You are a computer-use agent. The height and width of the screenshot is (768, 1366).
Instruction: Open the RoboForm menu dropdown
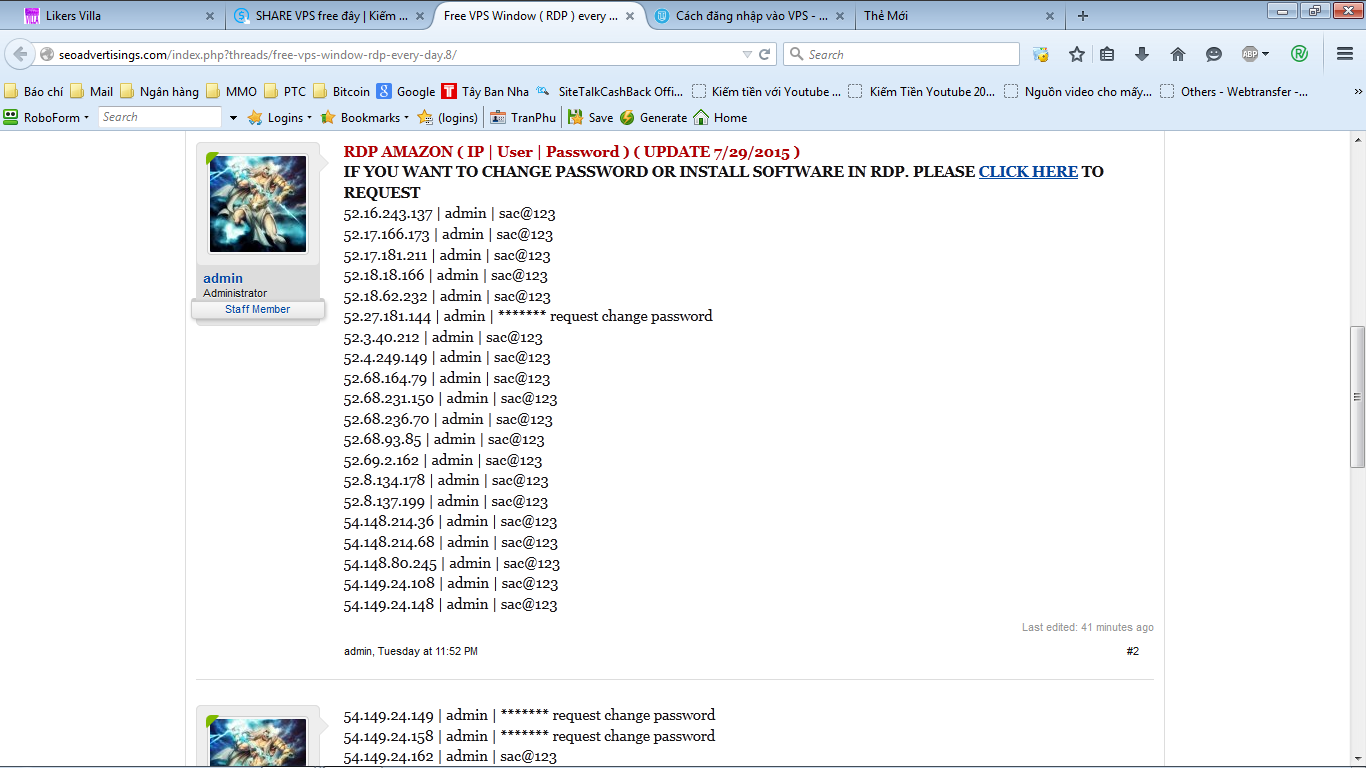coord(46,117)
